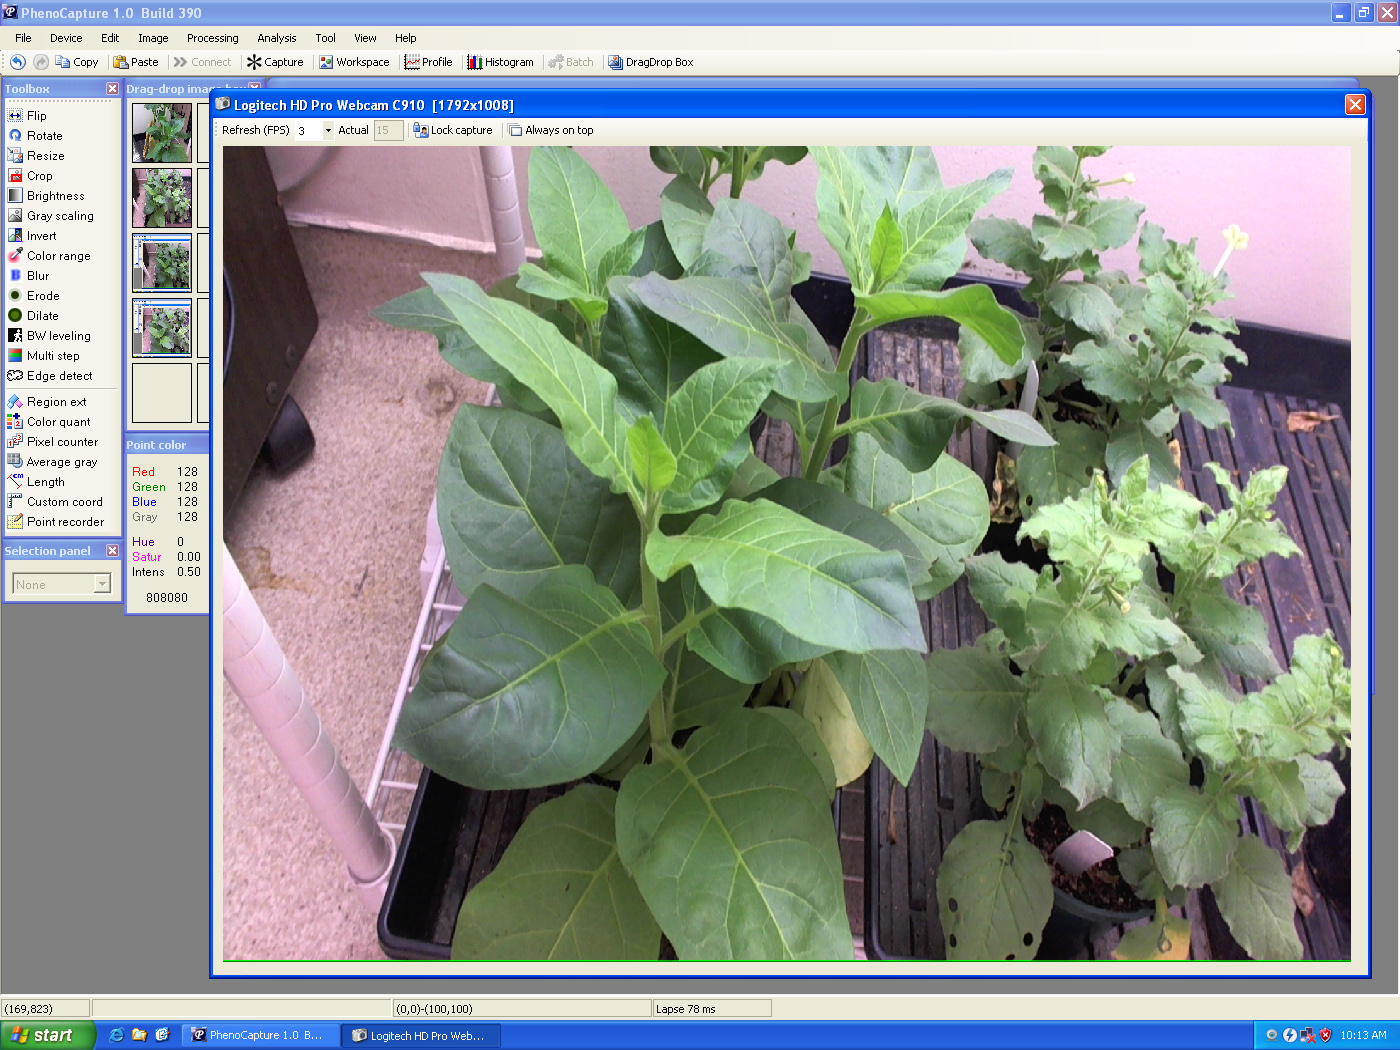Open the DragDrop Box from toolbar

pos(651,62)
